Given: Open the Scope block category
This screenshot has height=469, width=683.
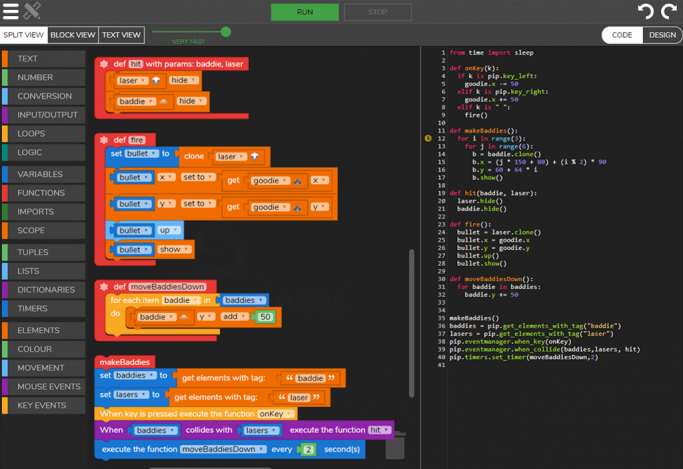Looking at the screenshot, I should click(x=44, y=230).
